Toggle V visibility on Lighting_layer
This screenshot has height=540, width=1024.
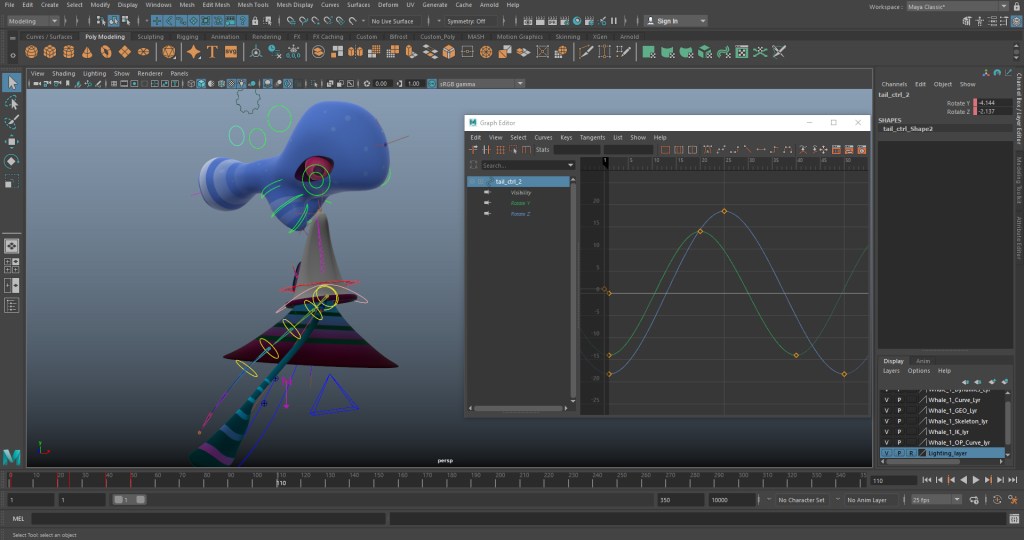[886, 453]
